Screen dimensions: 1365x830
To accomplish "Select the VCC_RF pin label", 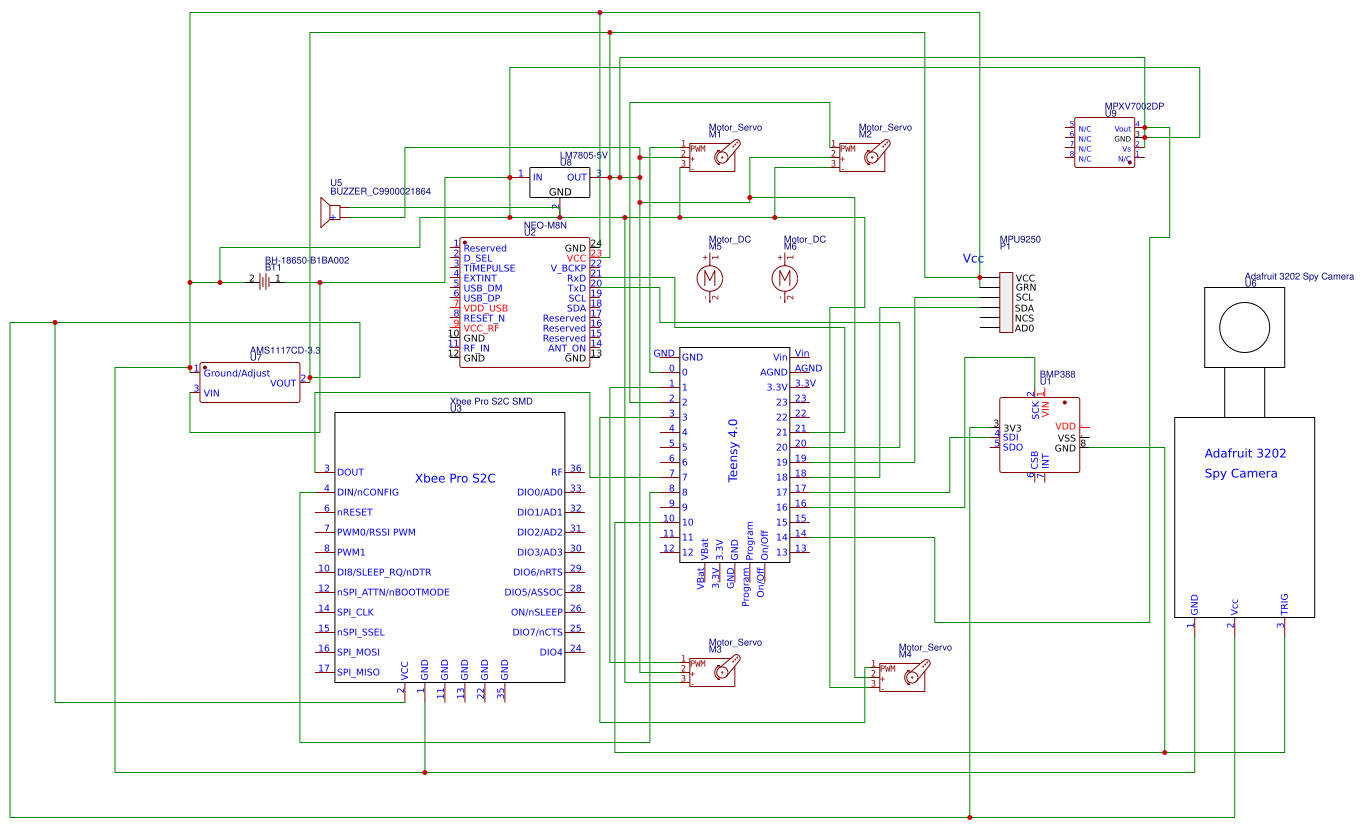I will (x=481, y=328).
